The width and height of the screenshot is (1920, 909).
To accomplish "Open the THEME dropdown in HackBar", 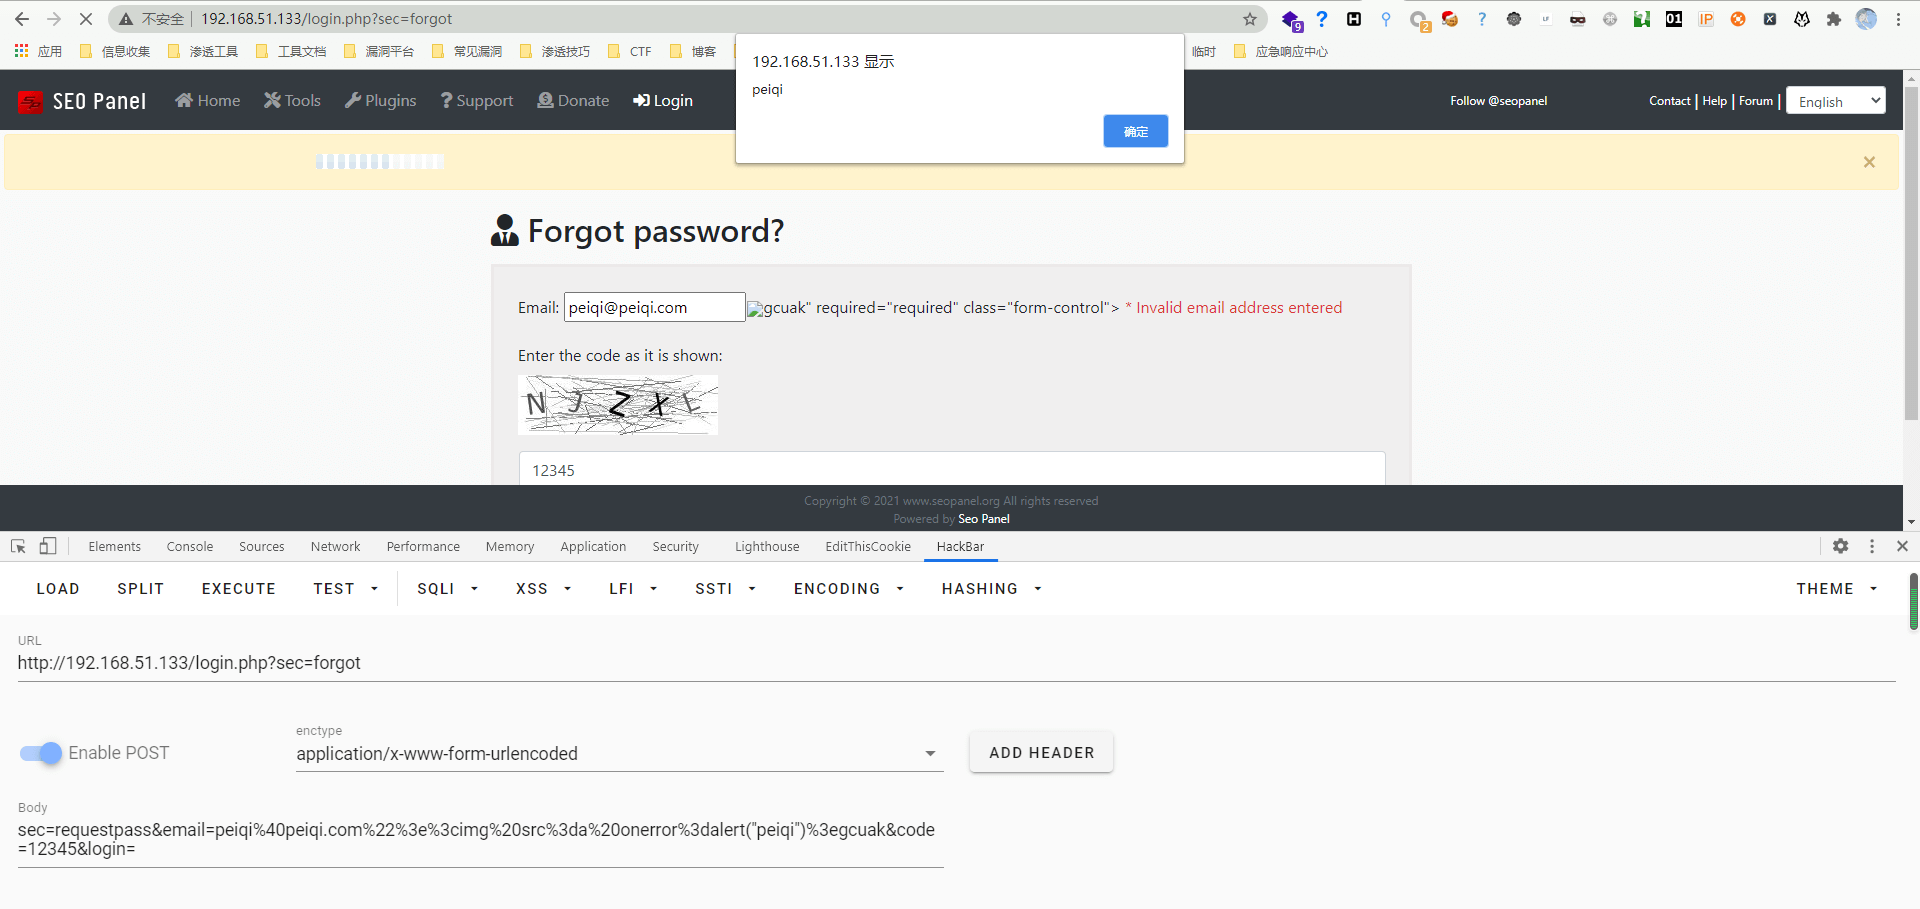I will point(1836,589).
